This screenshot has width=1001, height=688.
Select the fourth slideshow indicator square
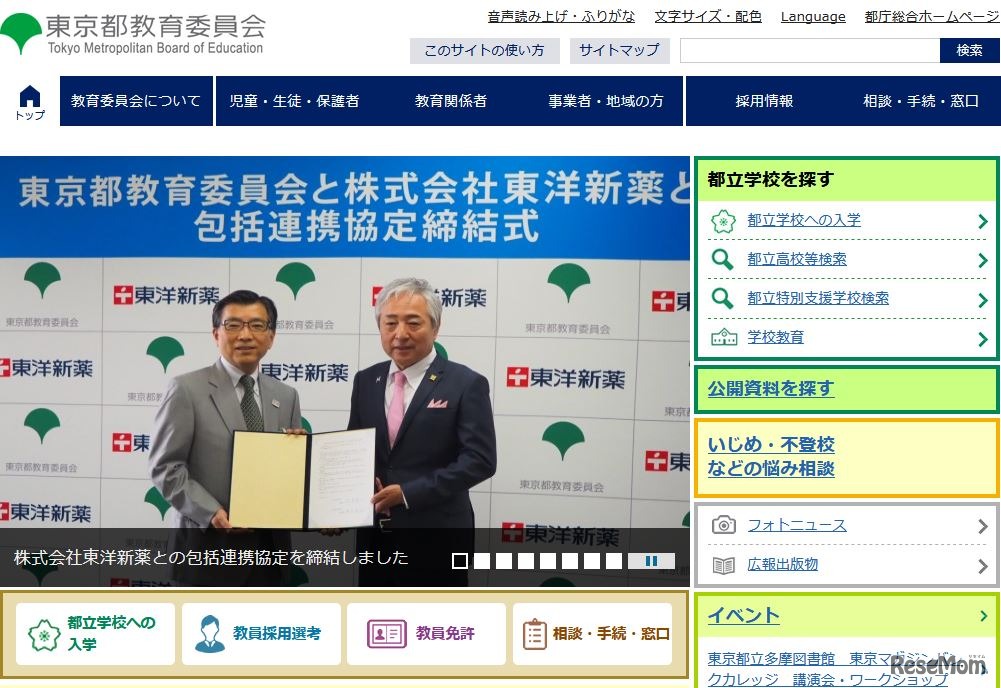coord(526,561)
